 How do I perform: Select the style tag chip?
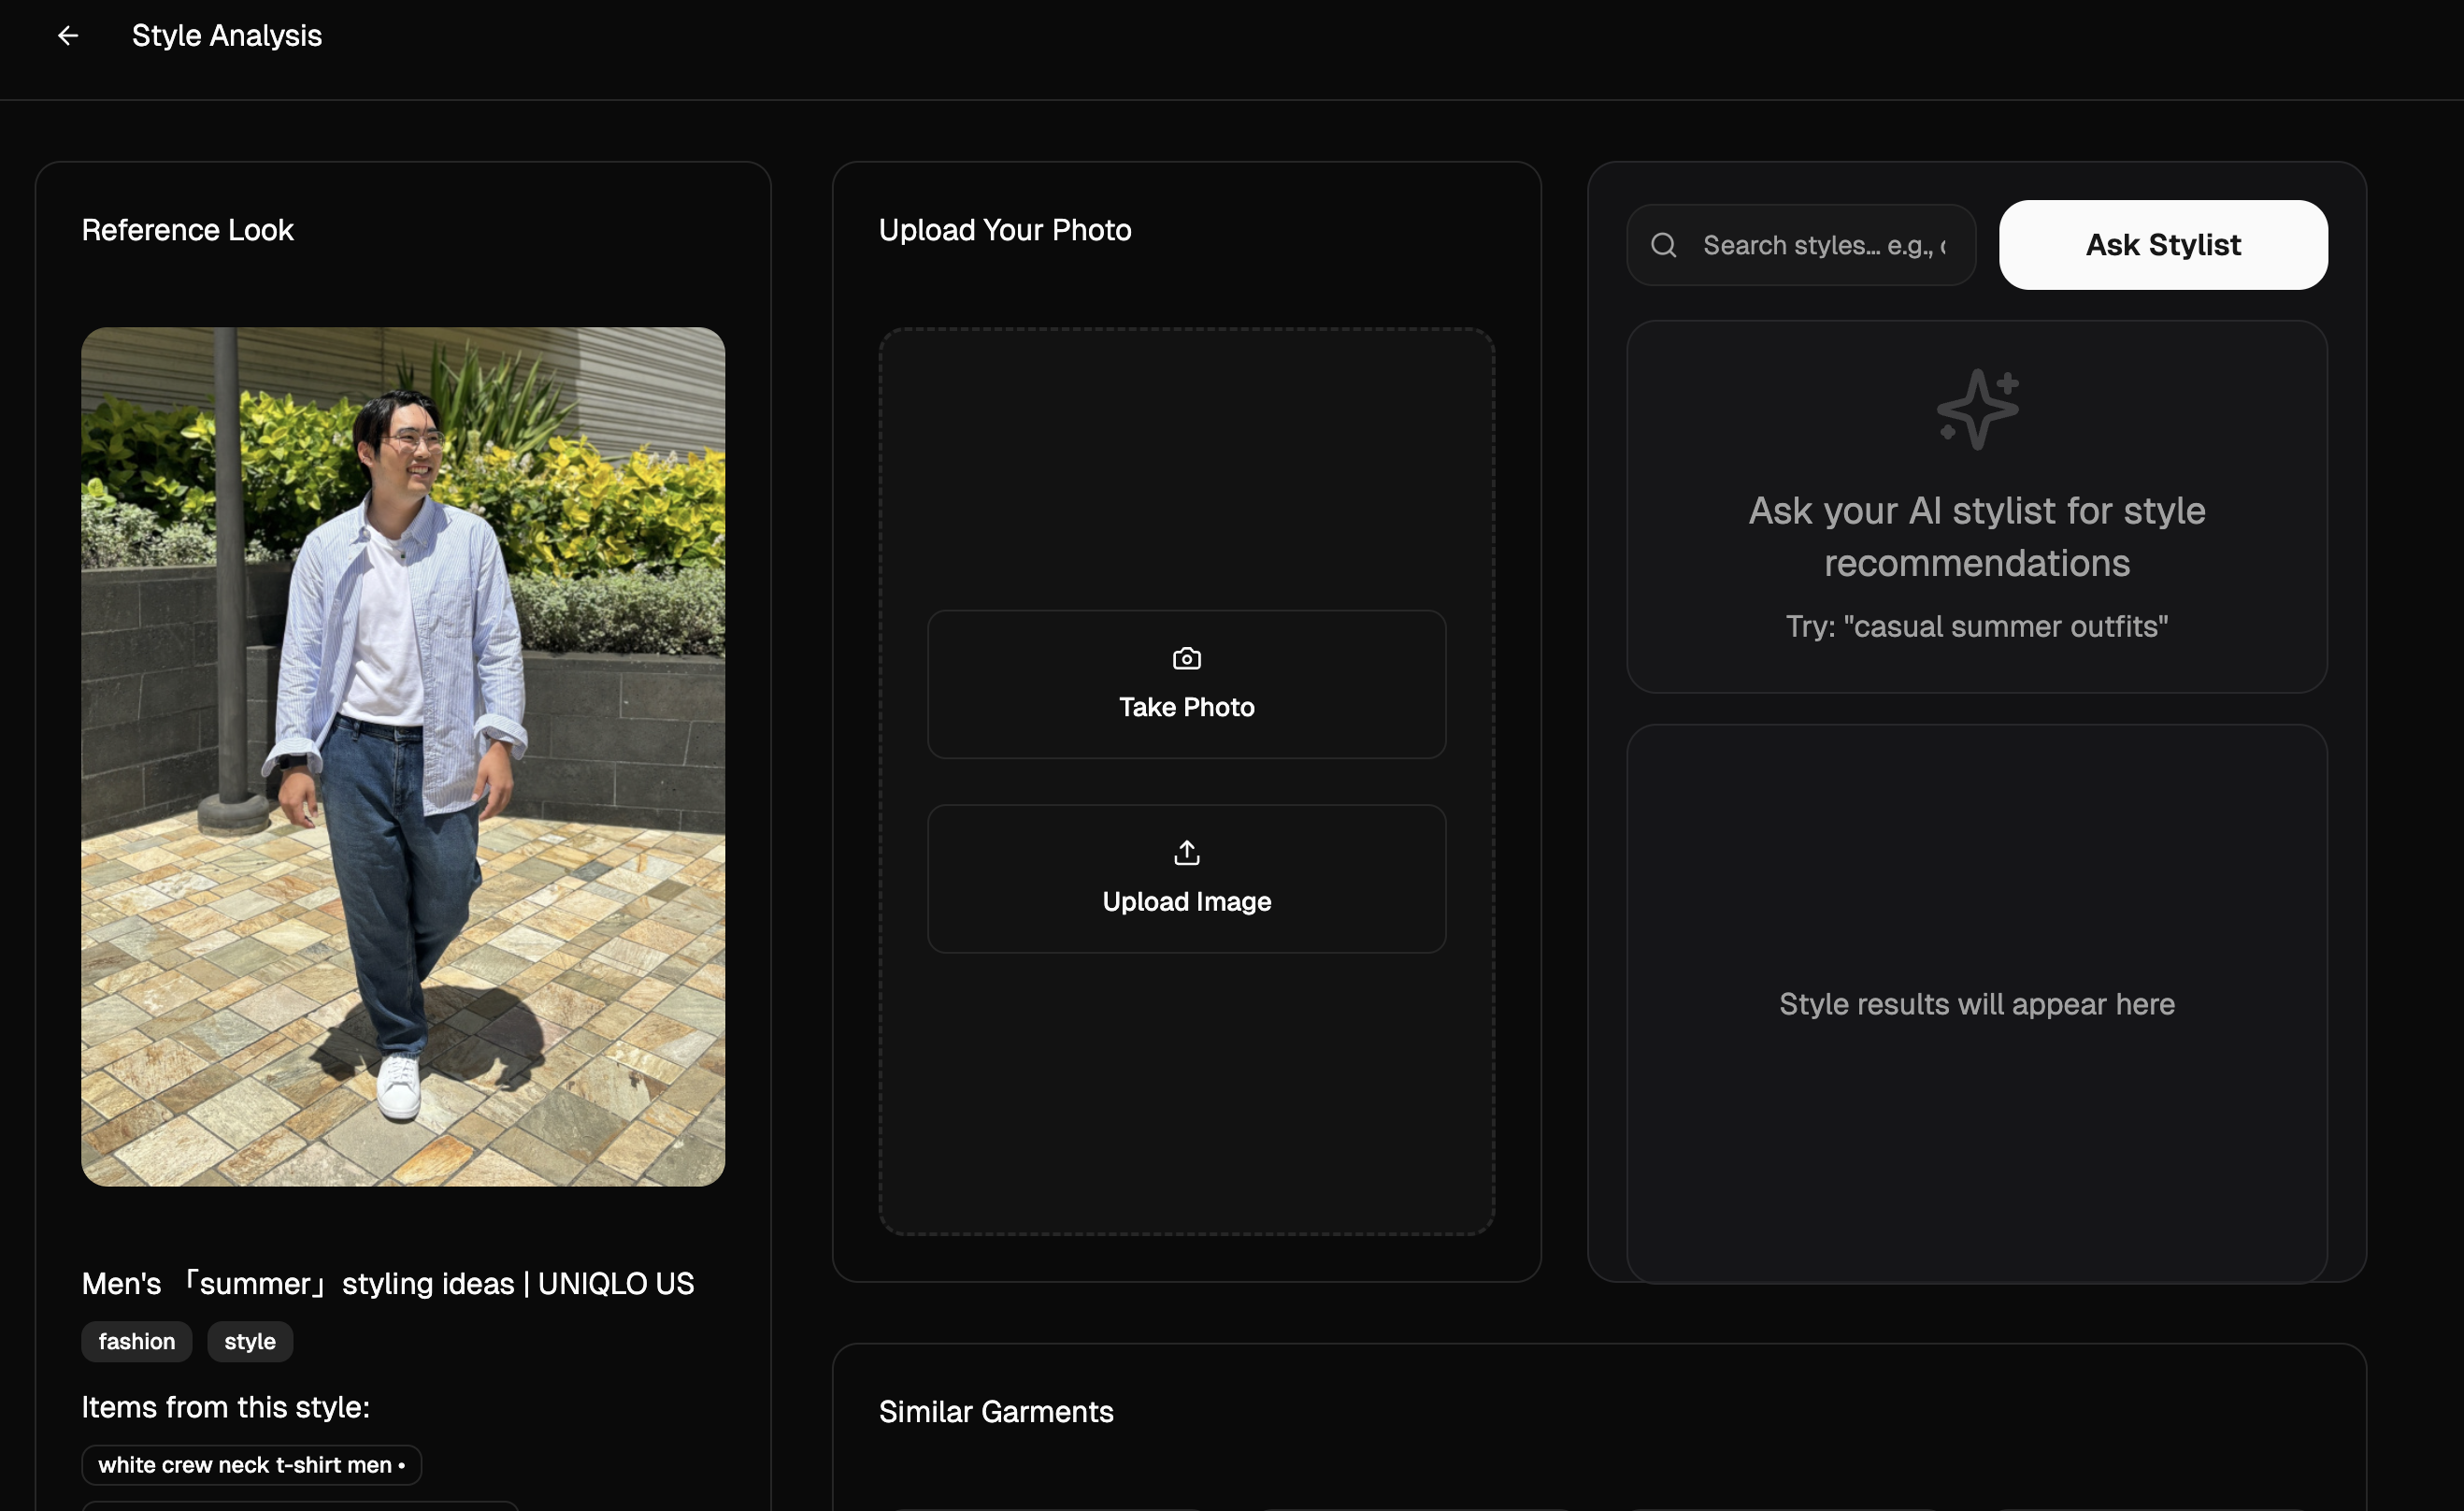coord(249,1341)
